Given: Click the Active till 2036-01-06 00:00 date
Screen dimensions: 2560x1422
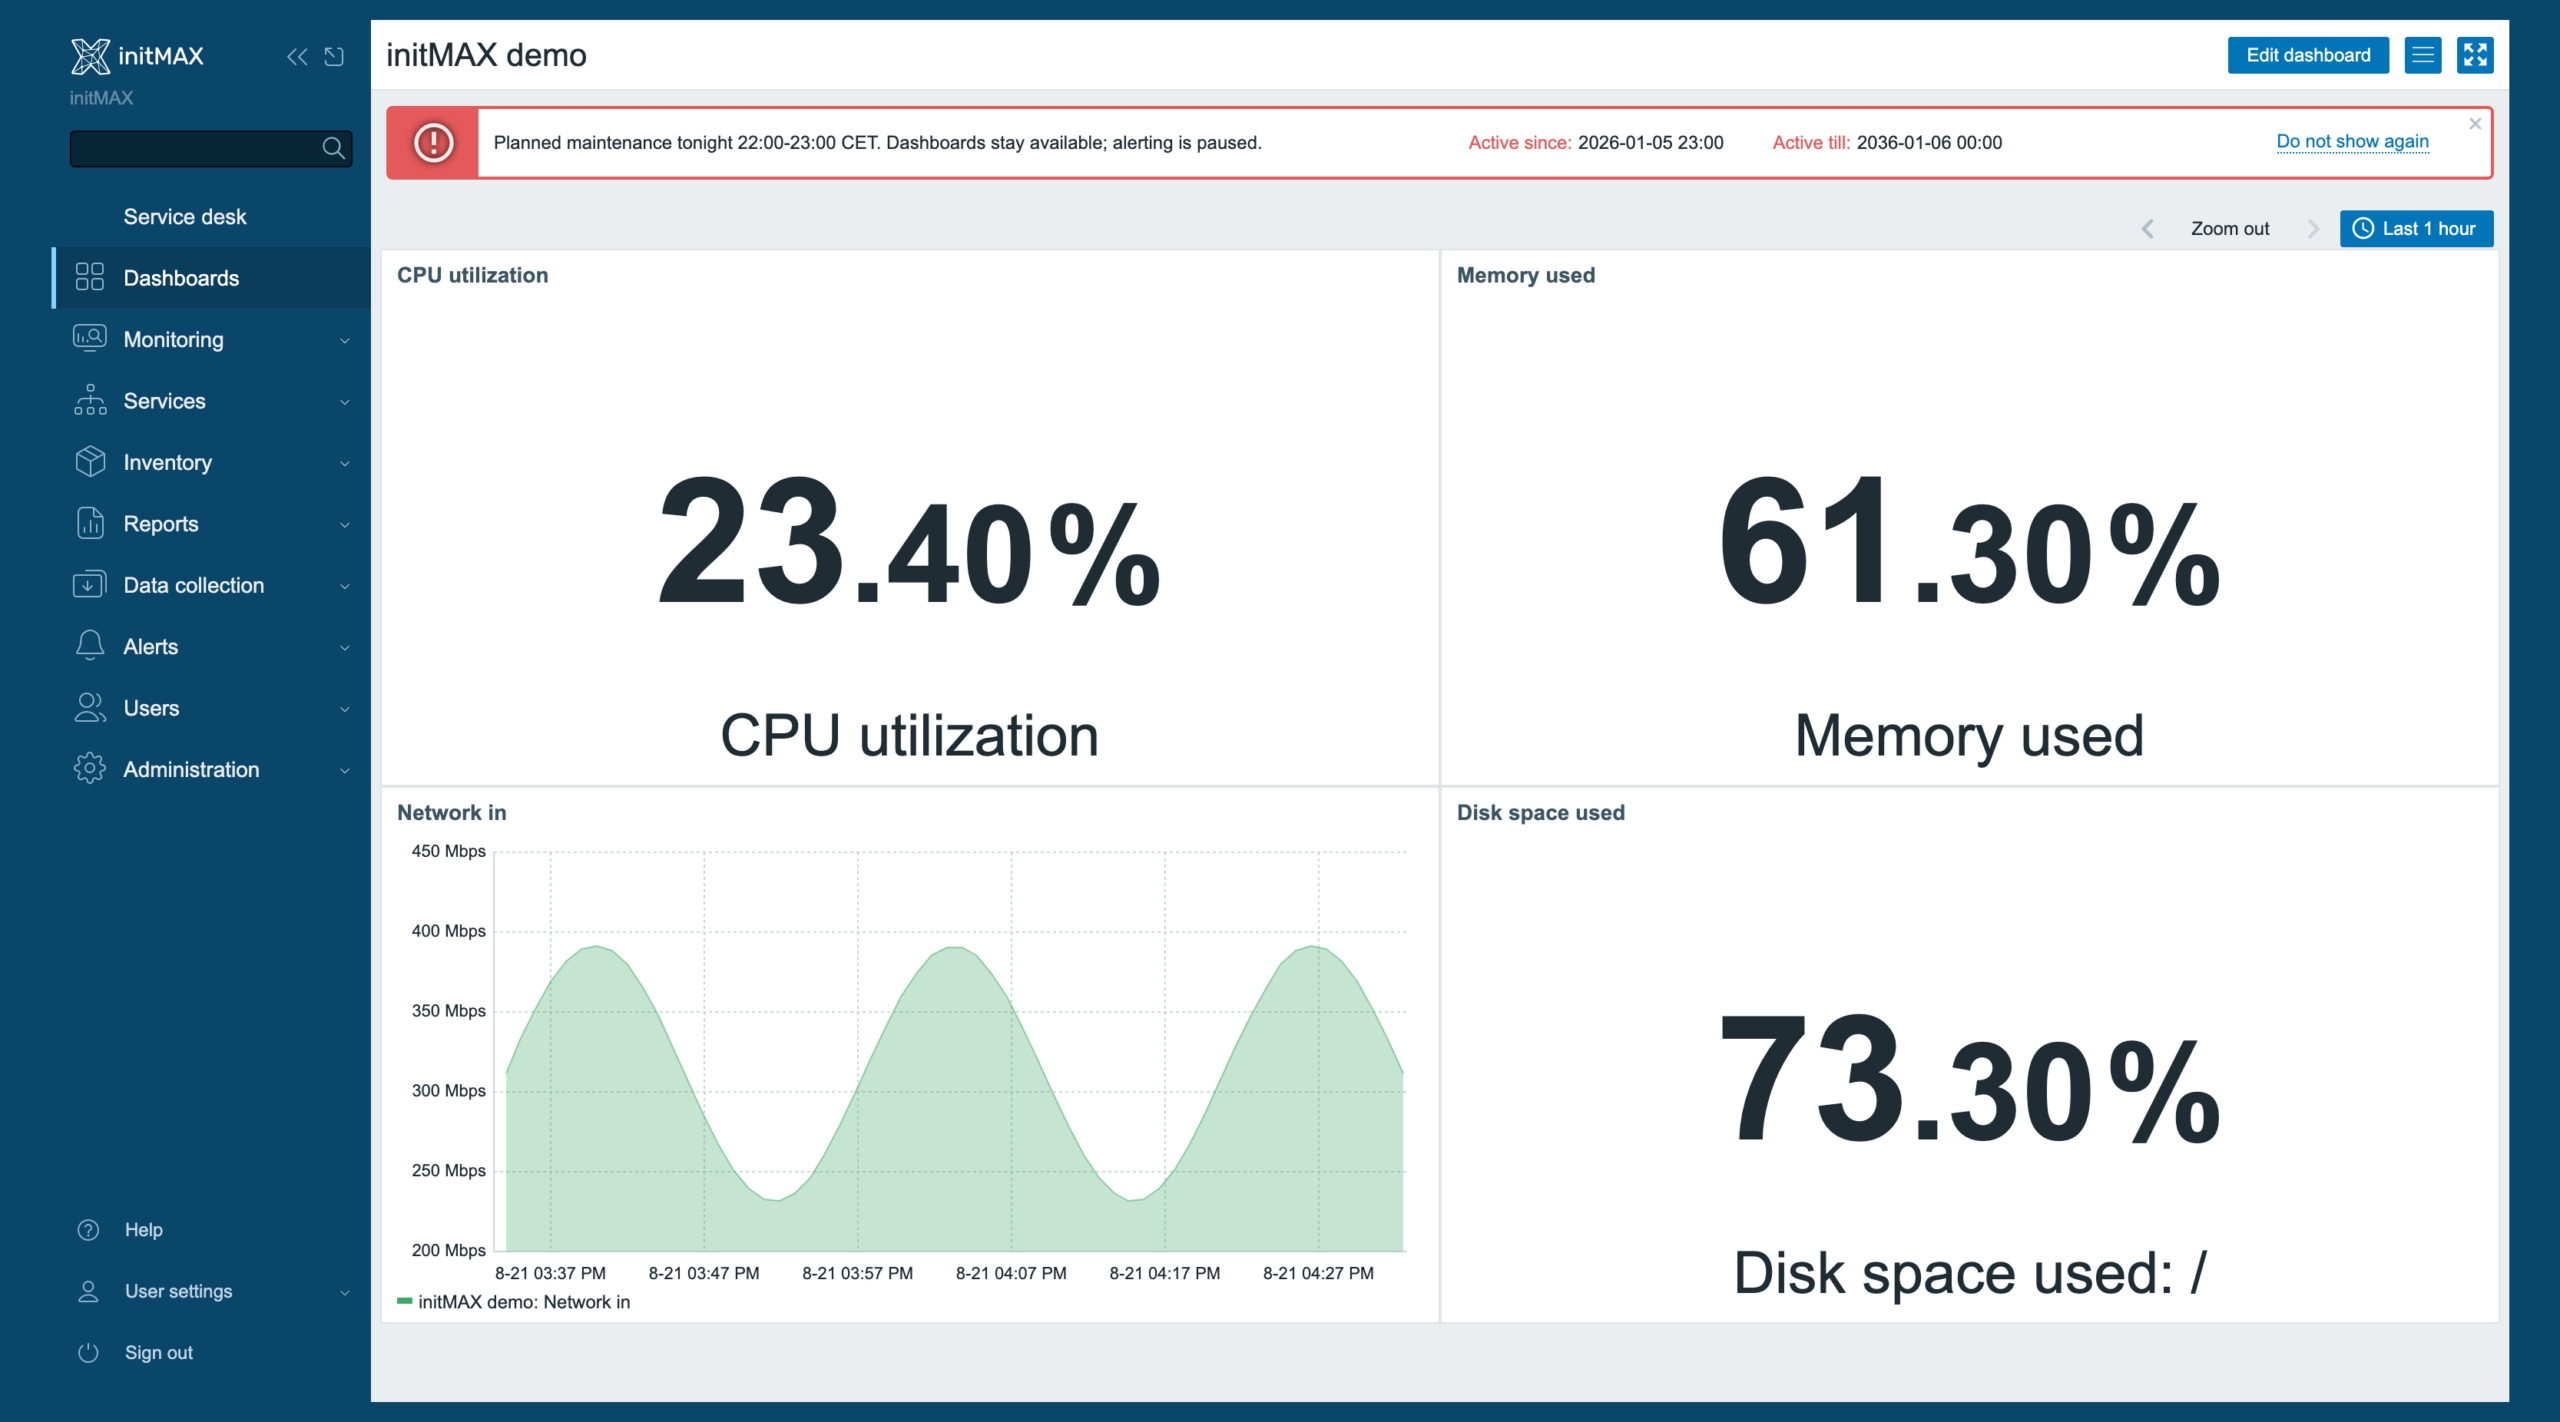Looking at the screenshot, I should [1929, 143].
